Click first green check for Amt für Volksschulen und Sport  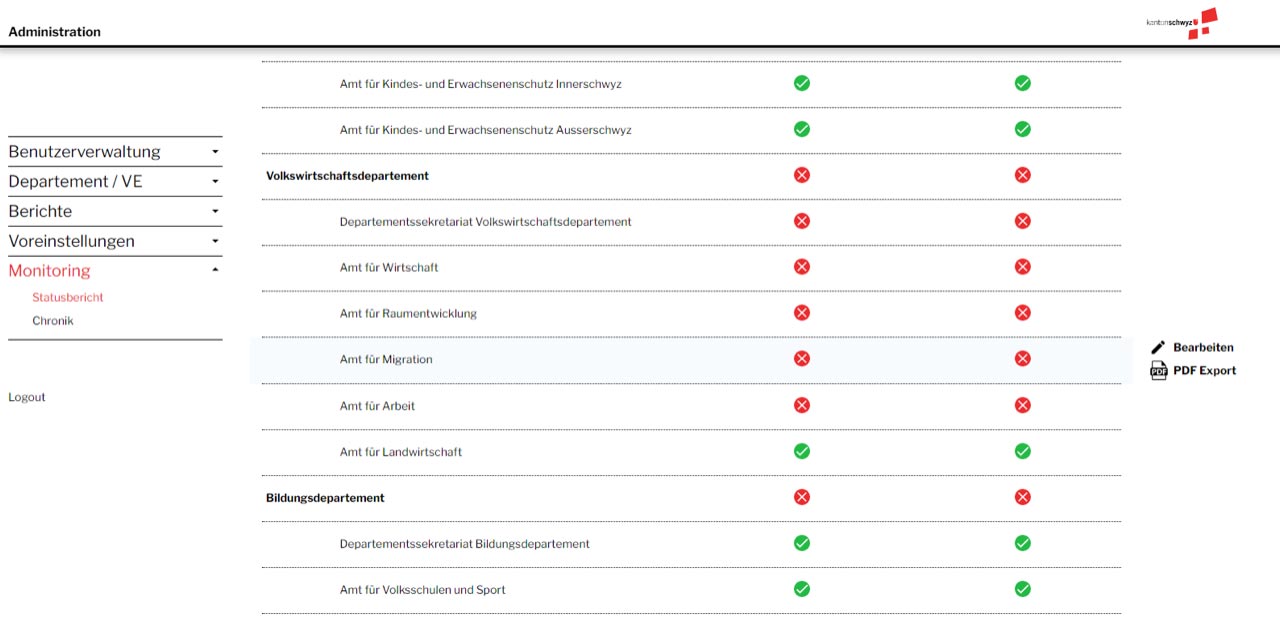coord(801,589)
